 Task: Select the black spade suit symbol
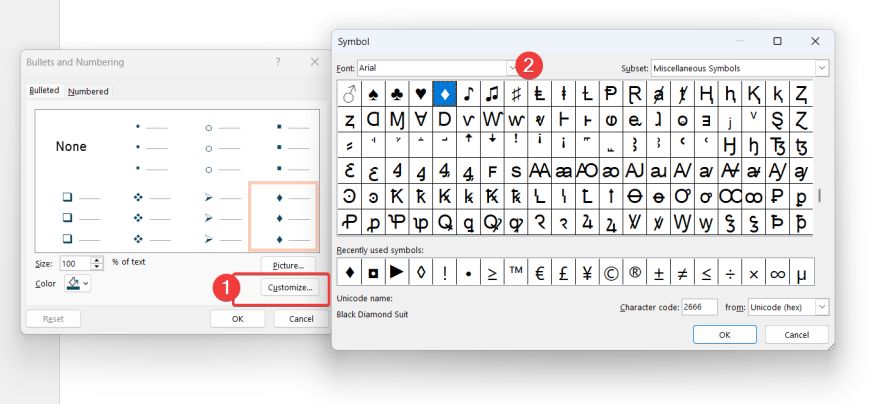coord(373,94)
